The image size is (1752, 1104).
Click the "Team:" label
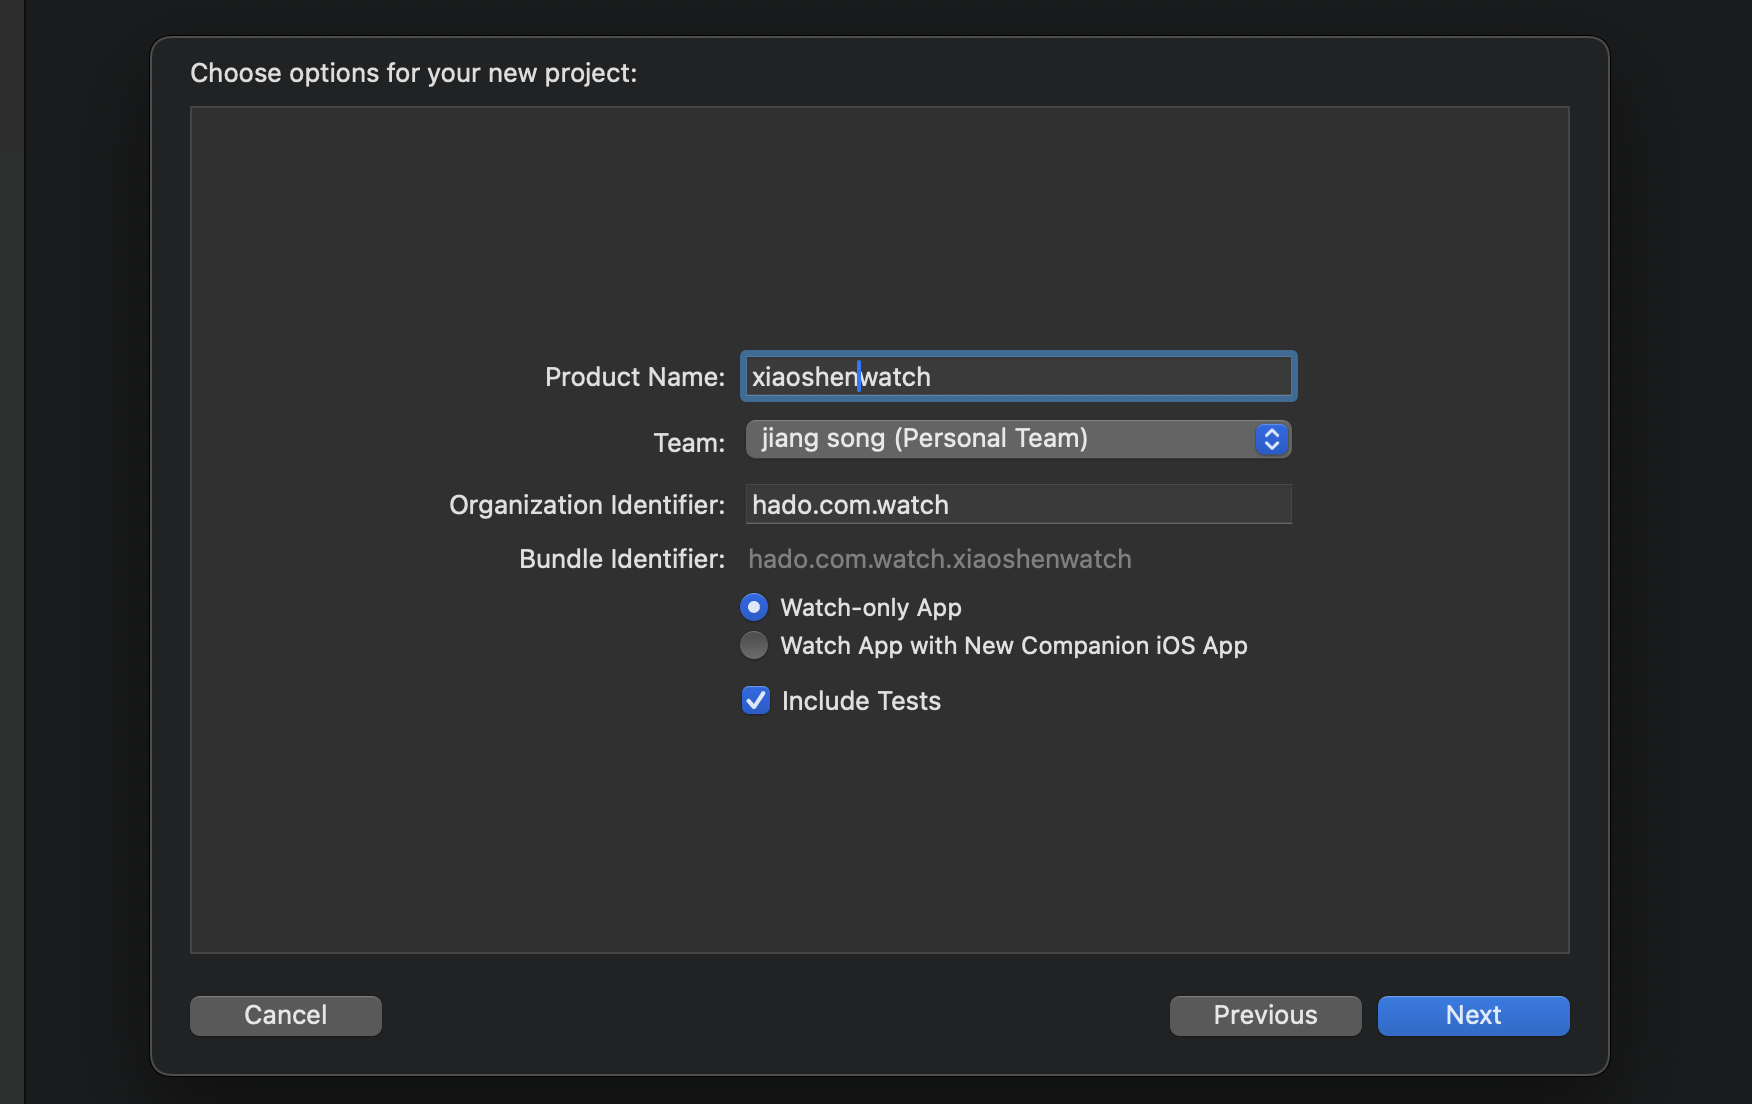[x=688, y=442]
